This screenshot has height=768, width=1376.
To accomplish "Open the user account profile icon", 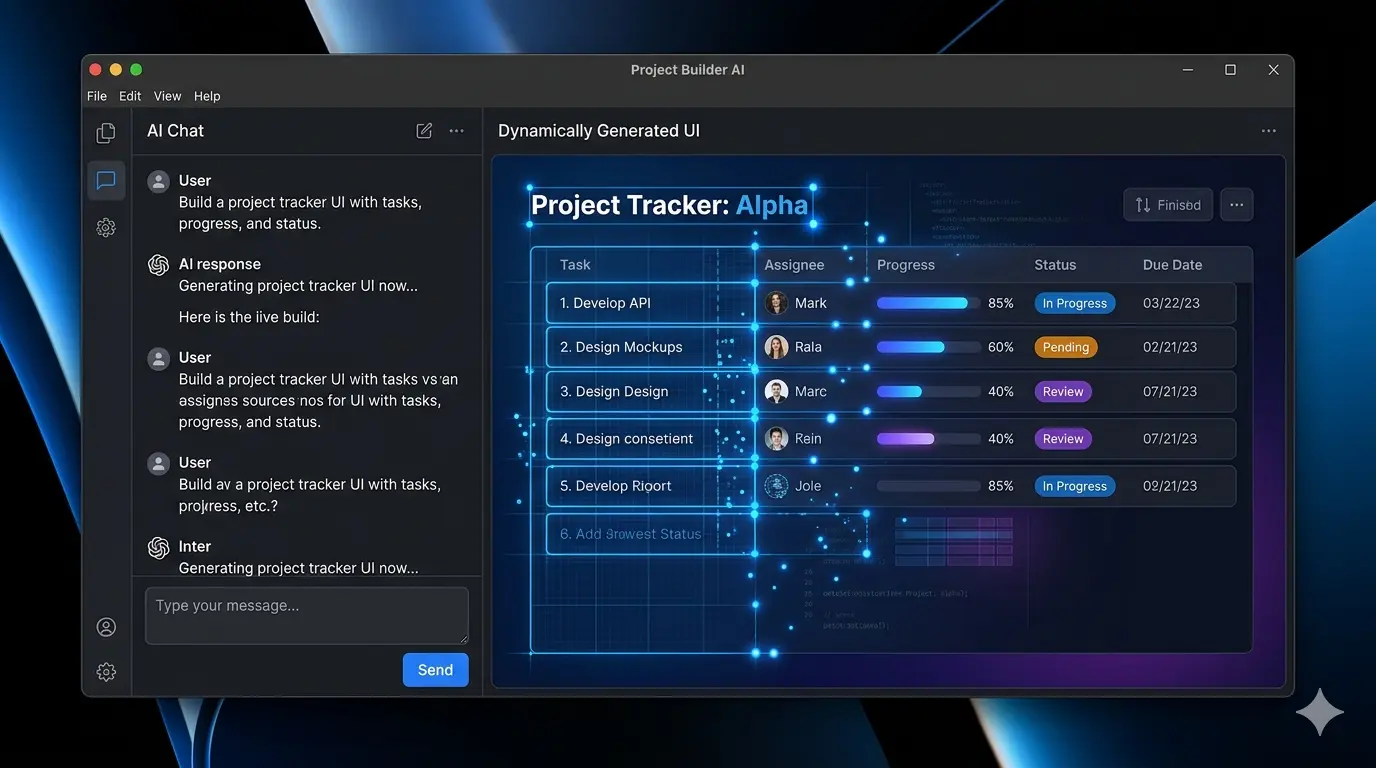I will [106, 627].
